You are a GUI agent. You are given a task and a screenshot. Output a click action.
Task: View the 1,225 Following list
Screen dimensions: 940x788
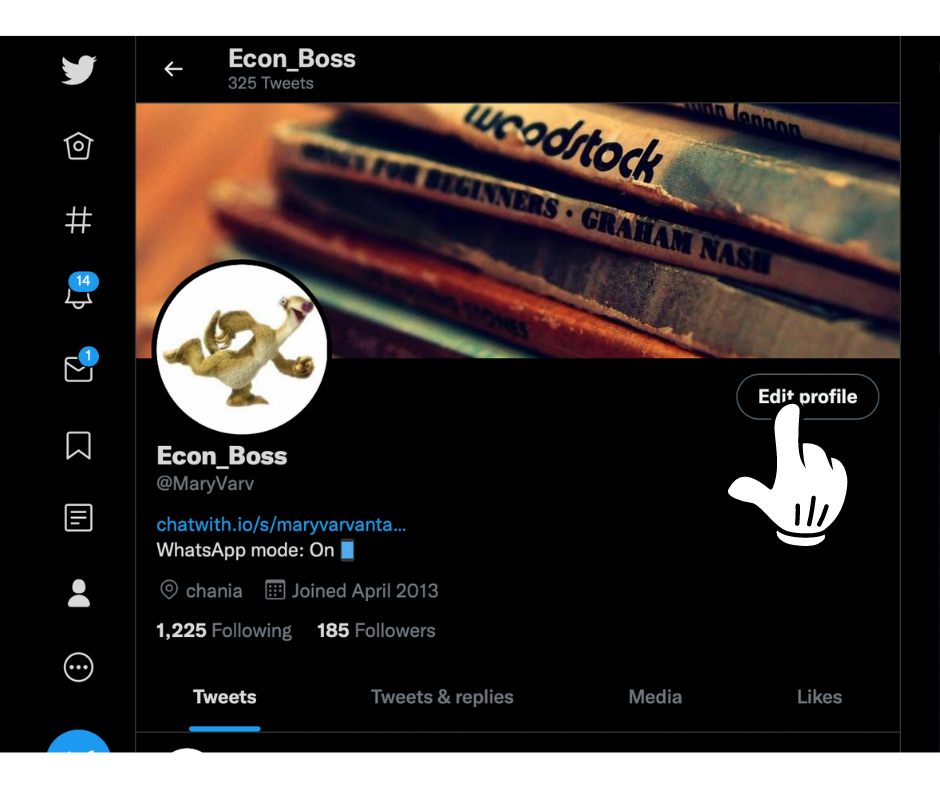(224, 630)
